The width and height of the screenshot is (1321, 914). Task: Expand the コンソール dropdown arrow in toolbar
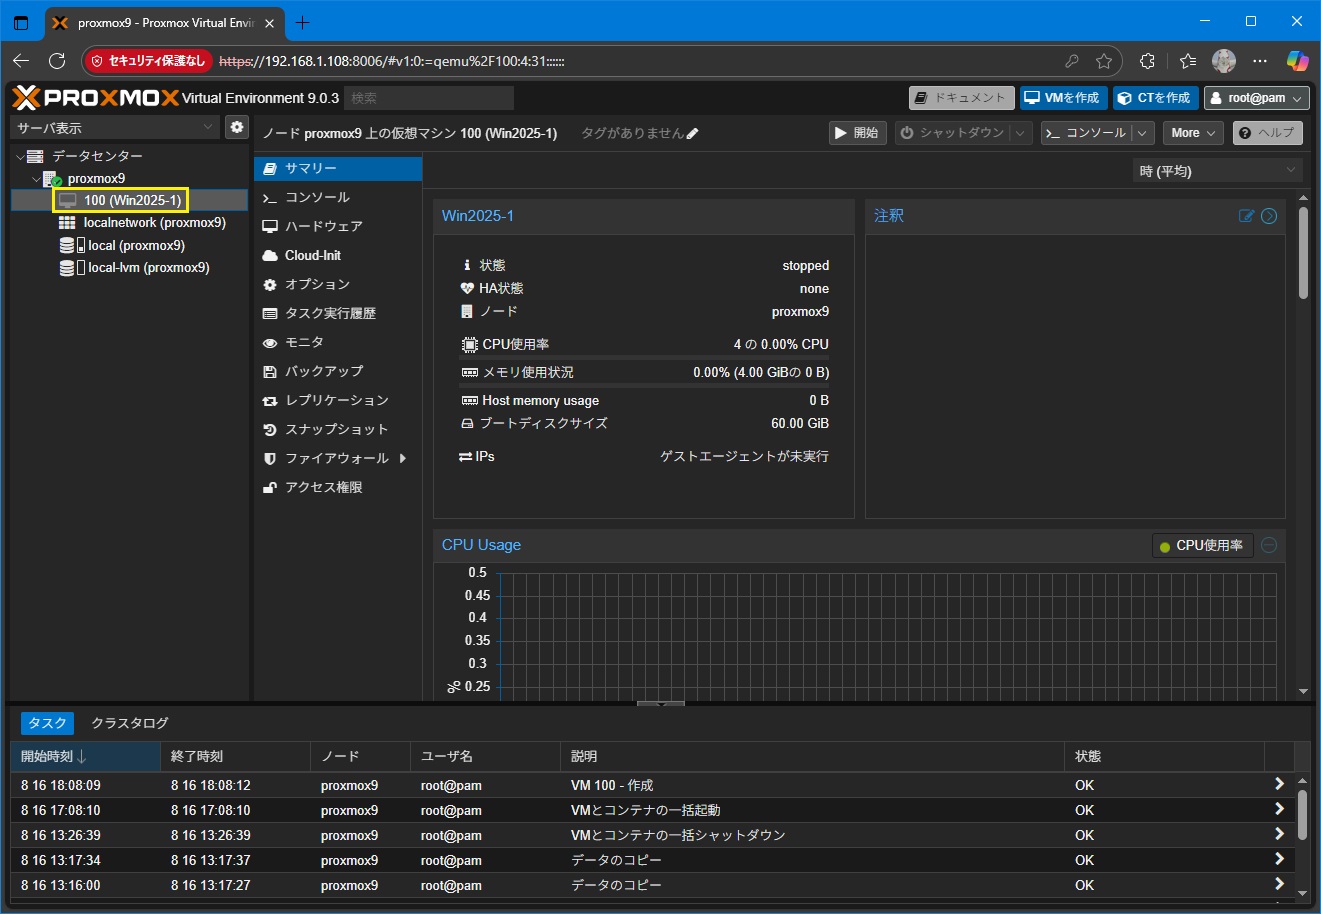coord(1143,133)
